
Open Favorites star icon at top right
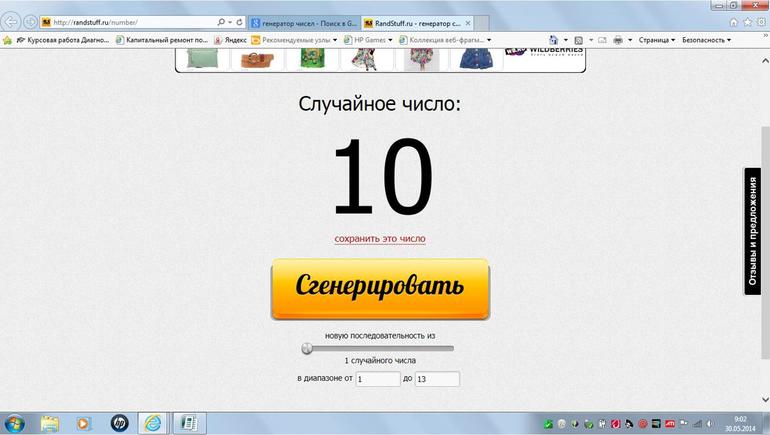747,22
